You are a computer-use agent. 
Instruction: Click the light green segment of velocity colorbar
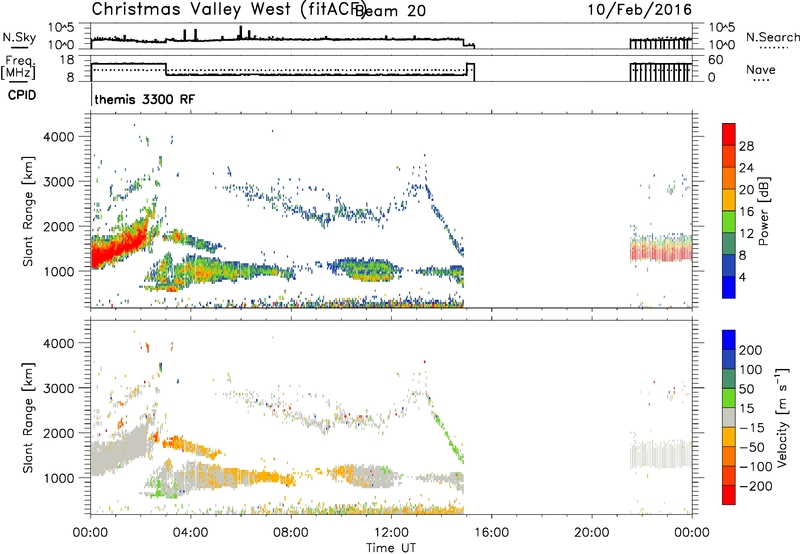[x=729, y=398]
